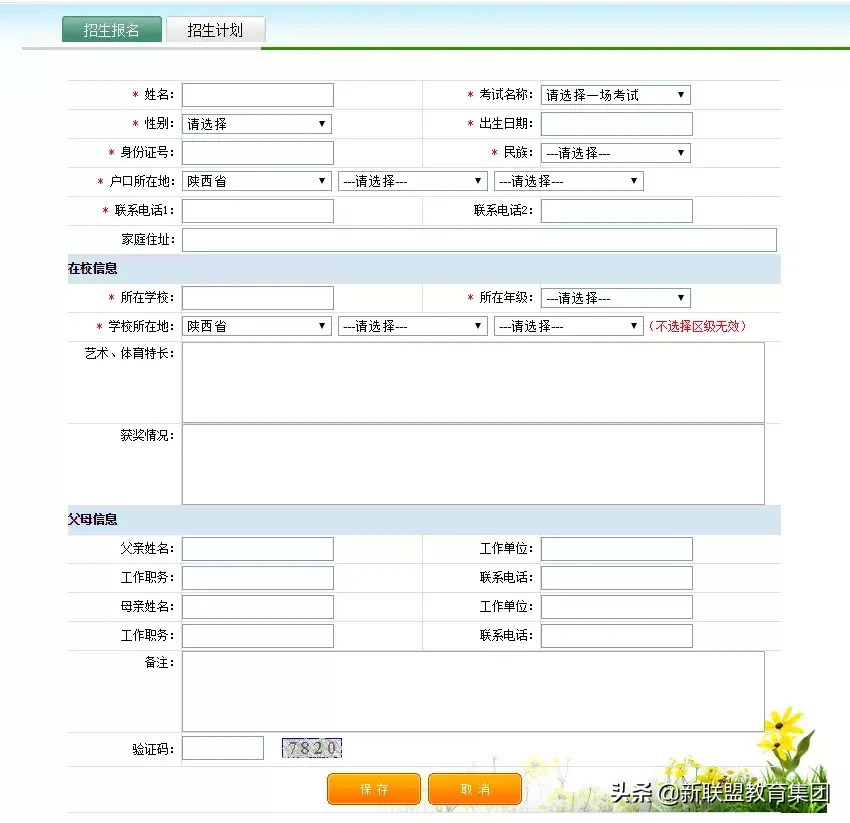
Task: Switch to the 招生报名 tab
Action: pos(111,29)
